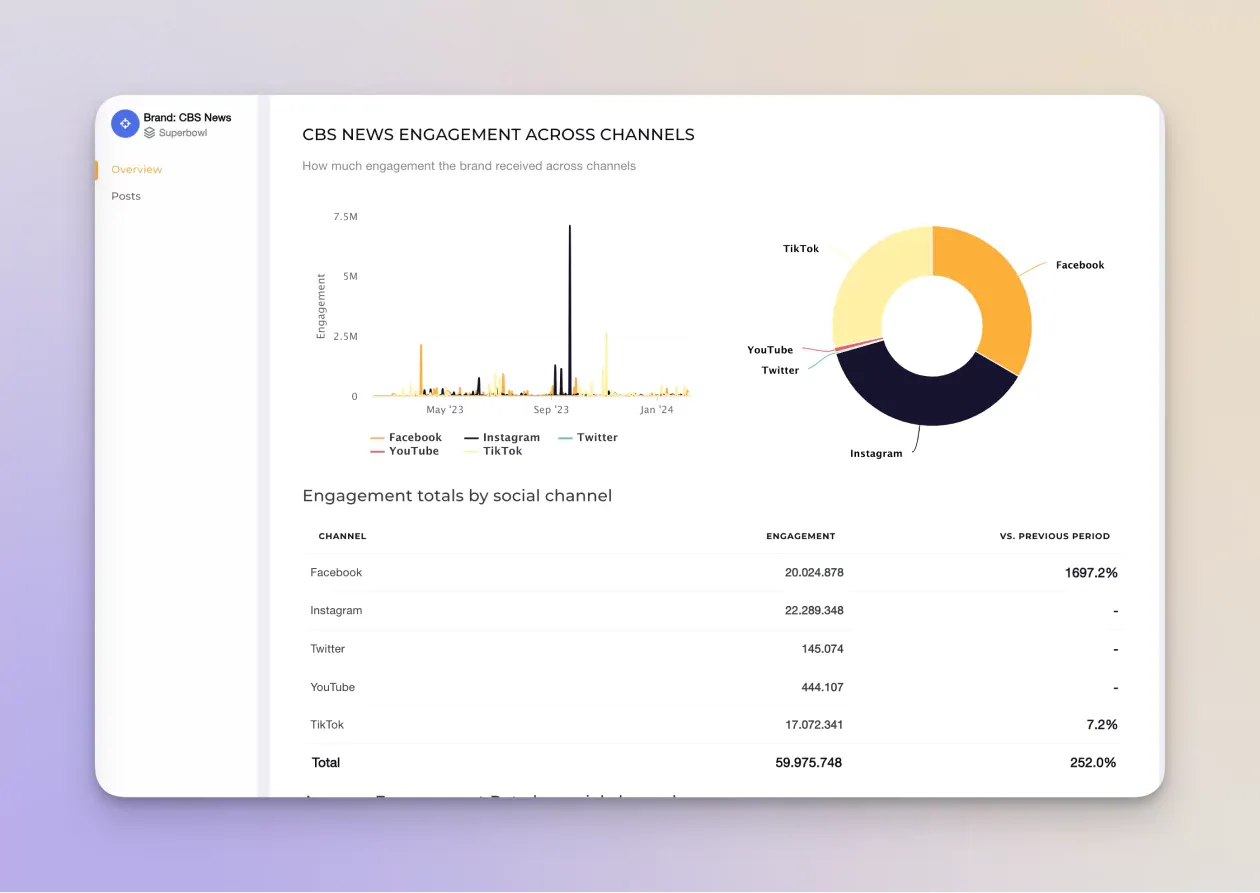Click the Superbowl project label

tap(183, 132)
